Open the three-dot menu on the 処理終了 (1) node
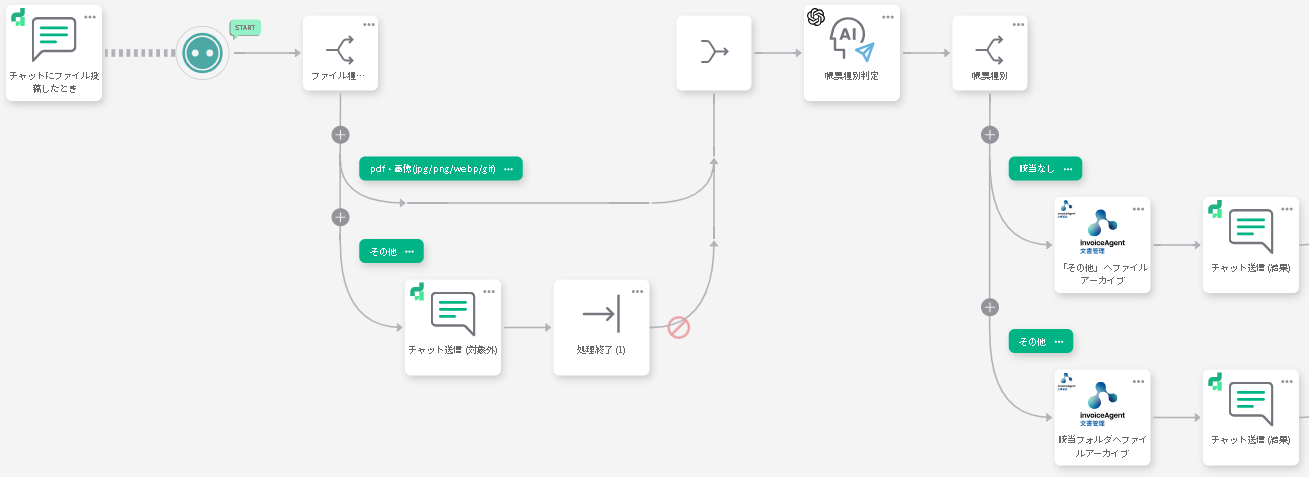The width and height of the screenshot is (1309, 477). 637,291
